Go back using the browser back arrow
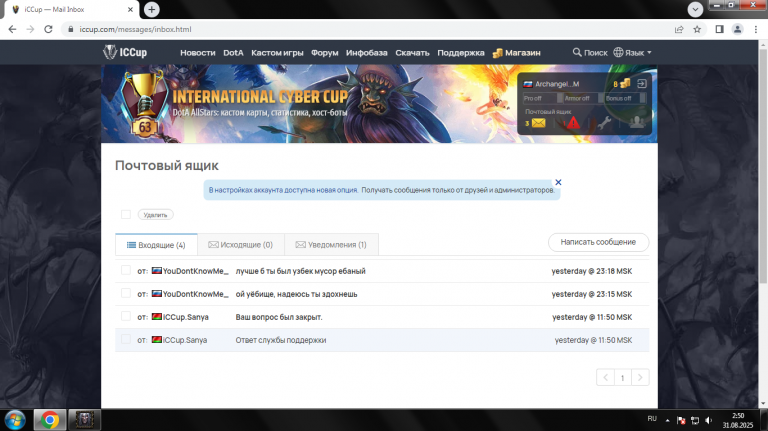 pos(12,29)
